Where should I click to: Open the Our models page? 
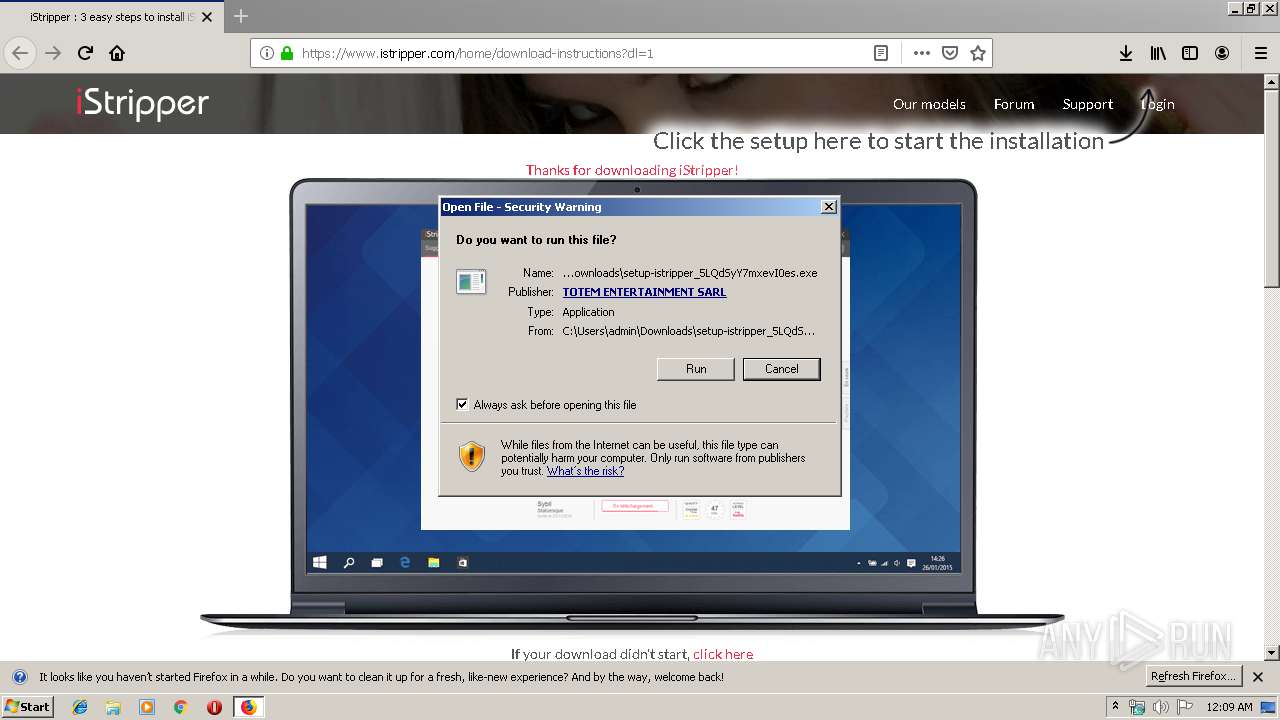[929, 104]
